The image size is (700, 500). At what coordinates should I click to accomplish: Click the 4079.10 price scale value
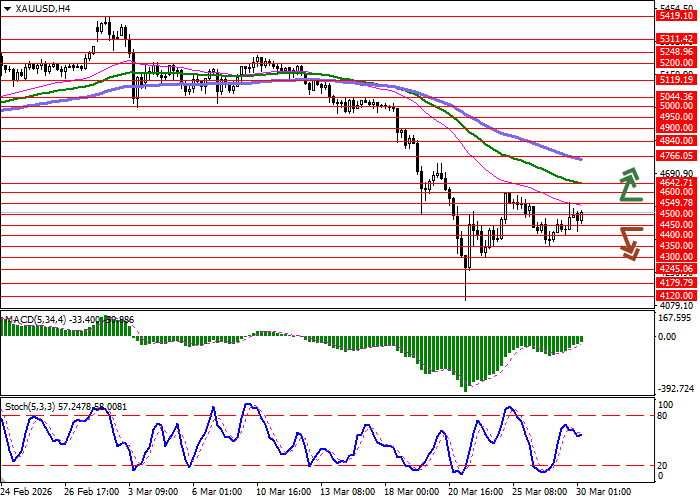click(676, 306)
